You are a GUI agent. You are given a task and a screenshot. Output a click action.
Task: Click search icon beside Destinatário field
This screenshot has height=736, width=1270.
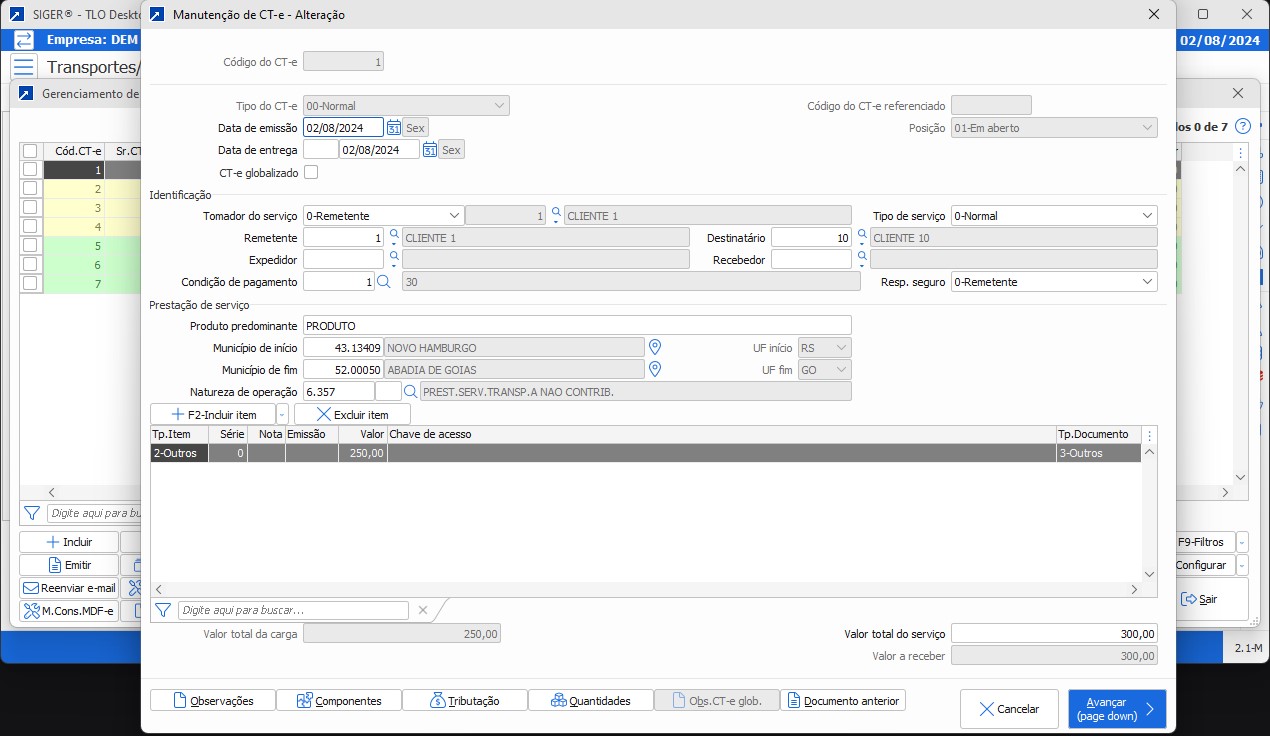(862, 237)
